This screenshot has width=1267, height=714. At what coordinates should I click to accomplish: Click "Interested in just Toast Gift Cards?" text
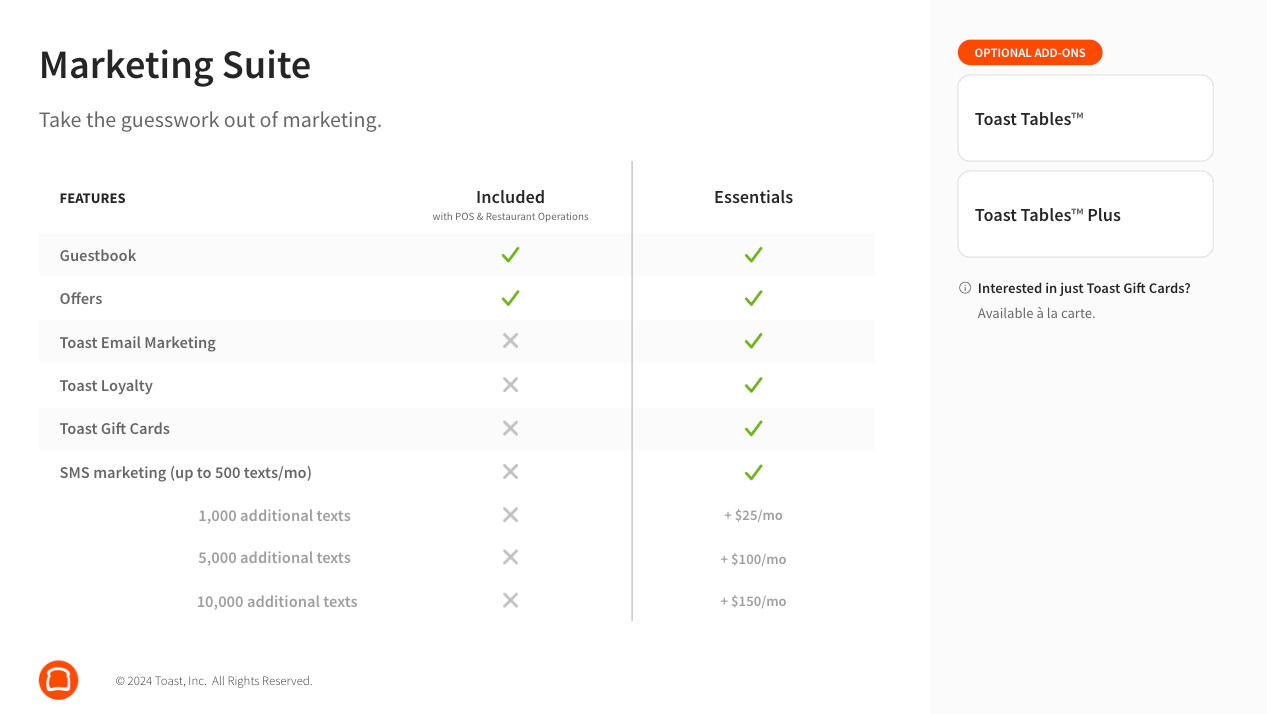click(1084, 288)
